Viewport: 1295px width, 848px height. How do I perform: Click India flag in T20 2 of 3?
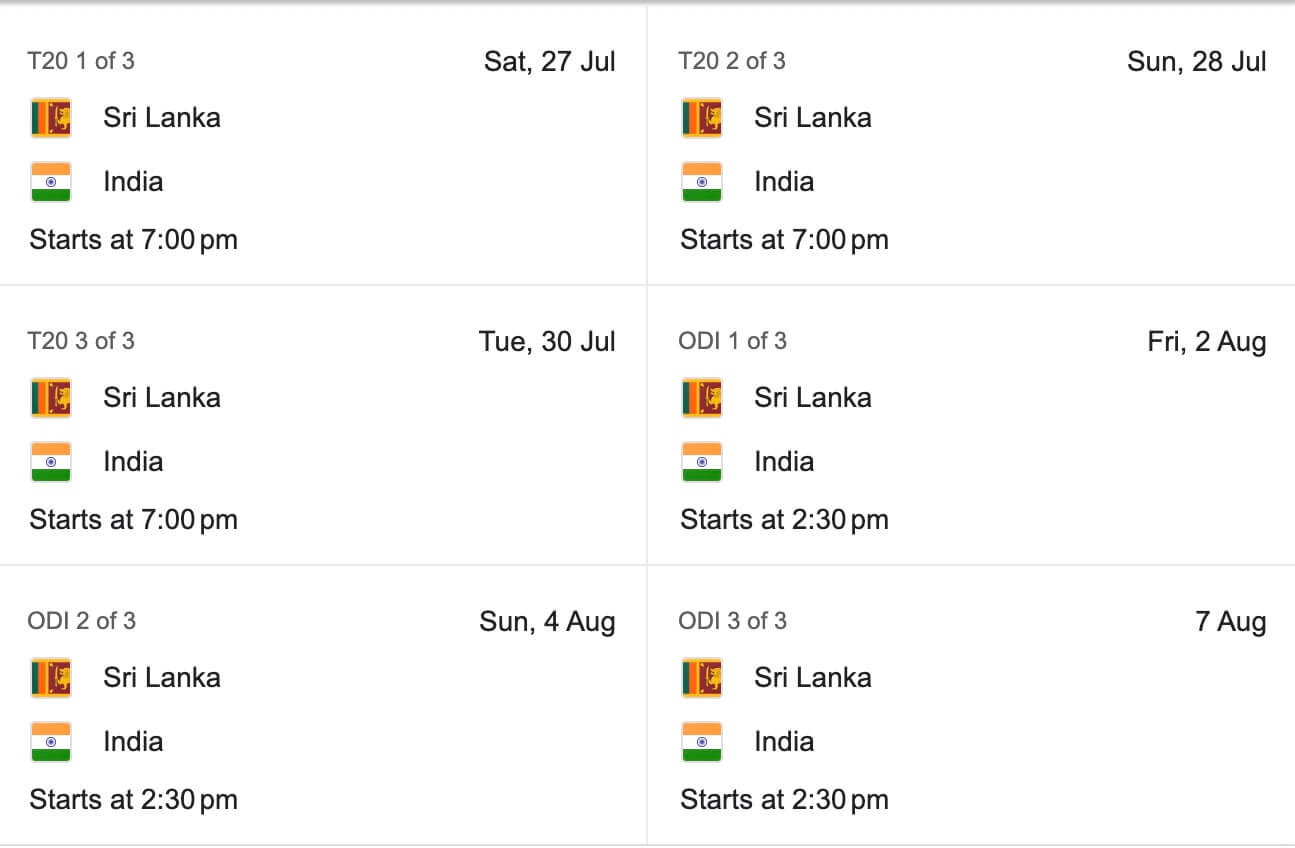[x=702, y=182]
